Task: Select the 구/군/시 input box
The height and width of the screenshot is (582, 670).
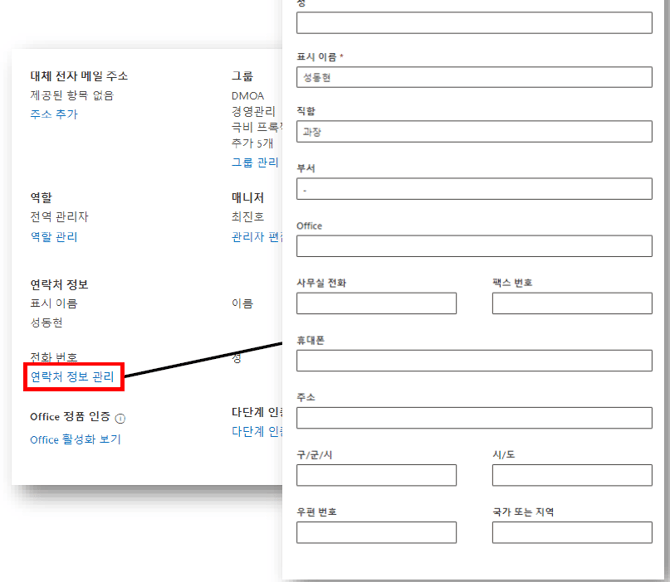Action: click(376, 475)
